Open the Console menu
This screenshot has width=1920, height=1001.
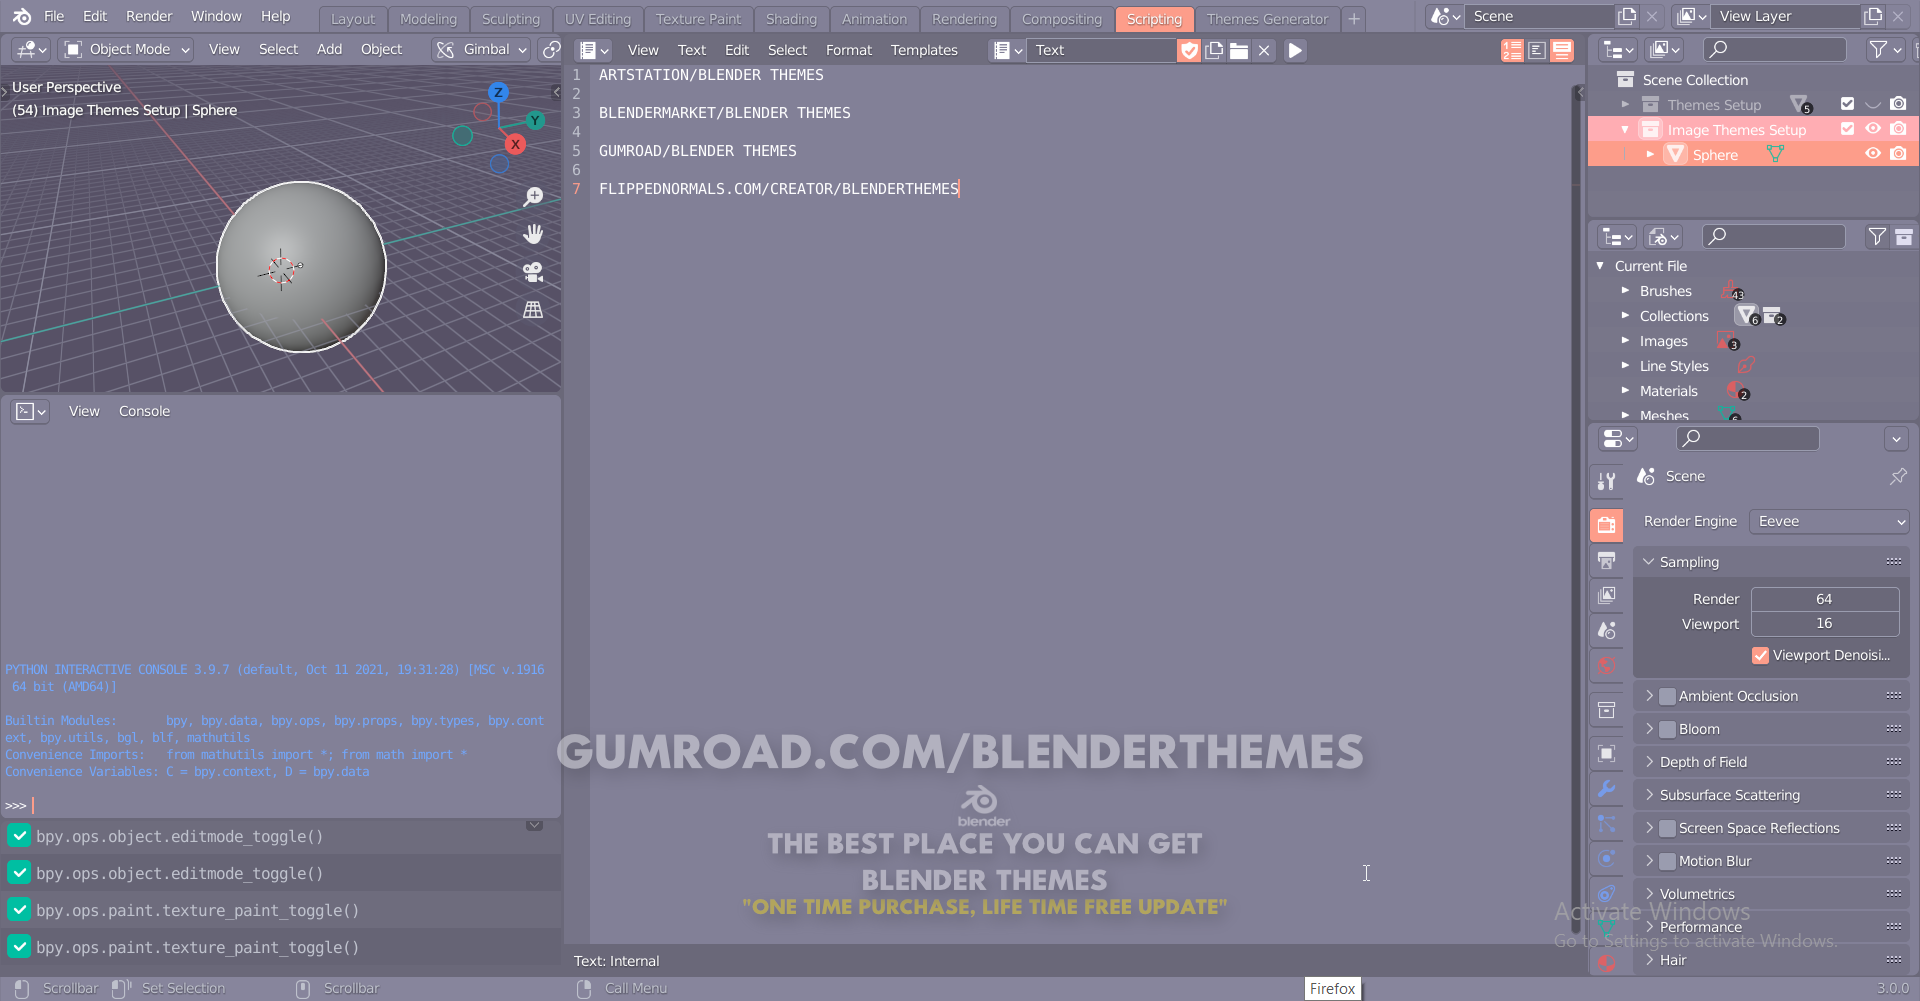pyautogui.click(x=144, y=411)
